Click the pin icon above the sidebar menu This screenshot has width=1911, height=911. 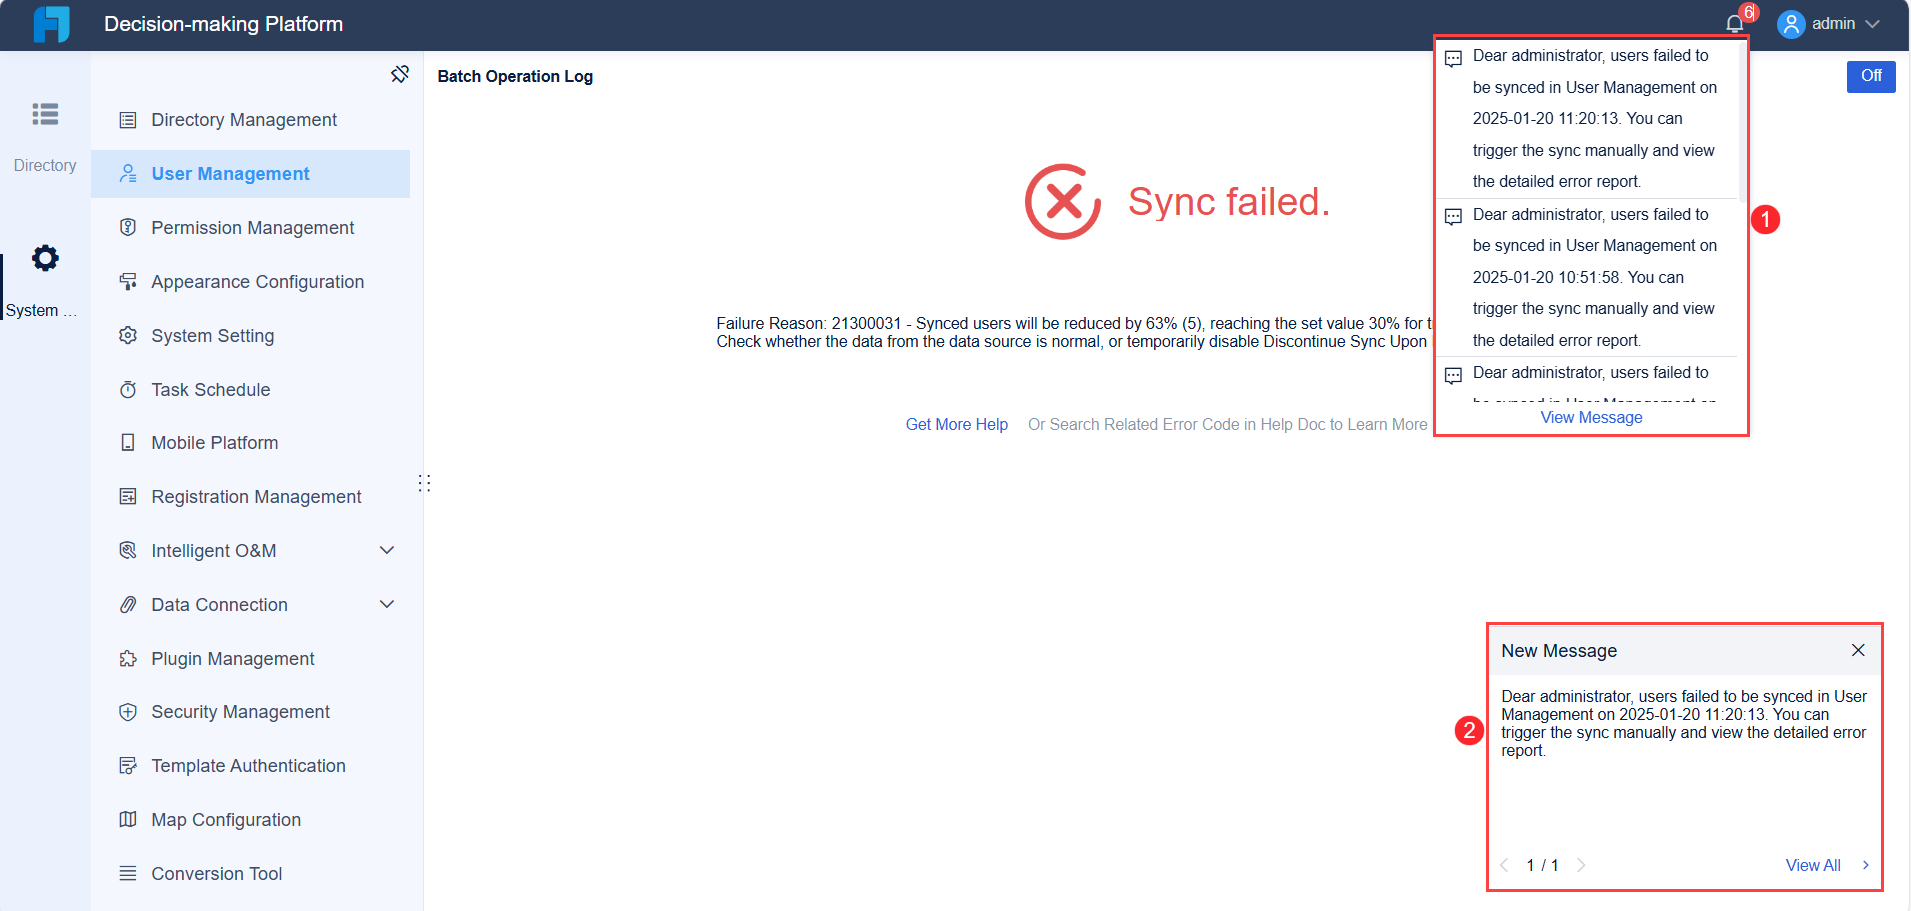(400, 74)
